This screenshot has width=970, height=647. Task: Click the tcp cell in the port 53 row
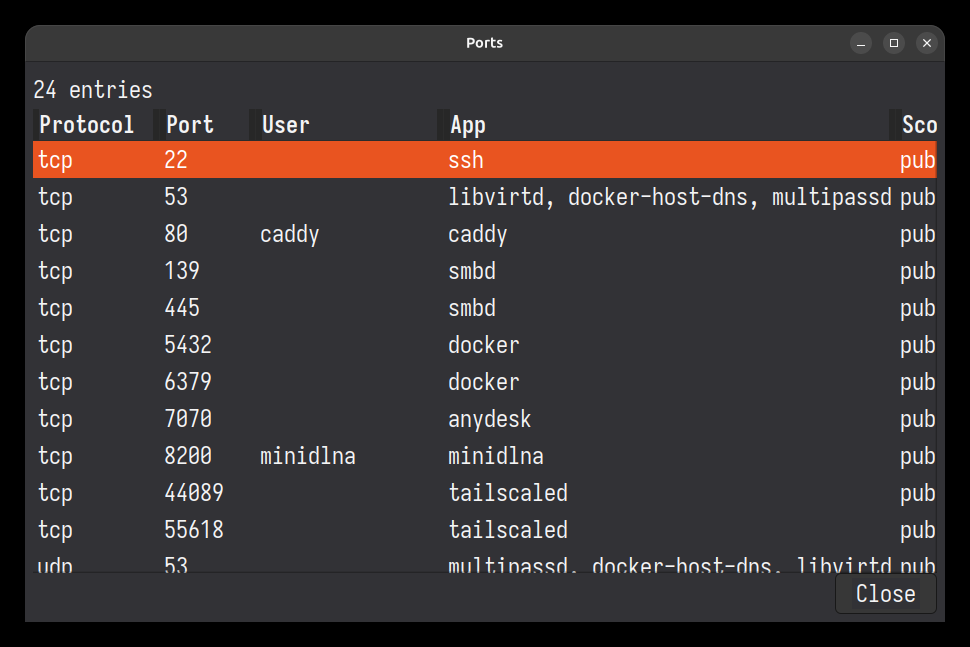coord(55,197)
